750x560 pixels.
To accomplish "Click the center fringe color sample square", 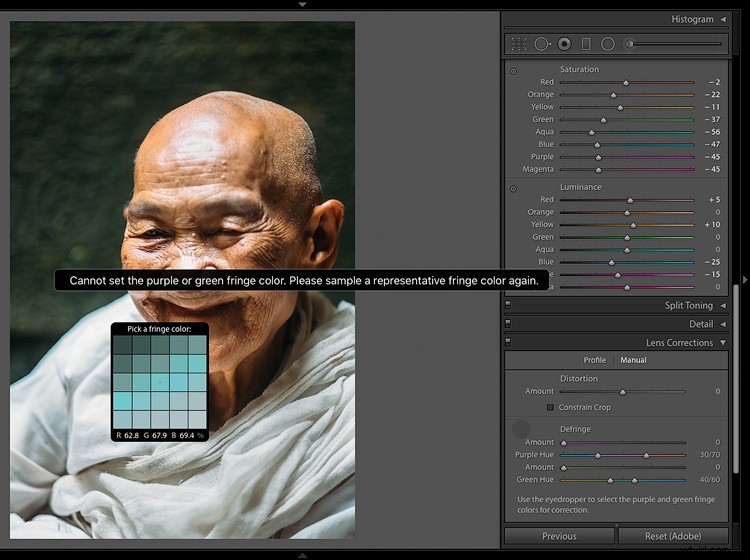I will 160,382.
